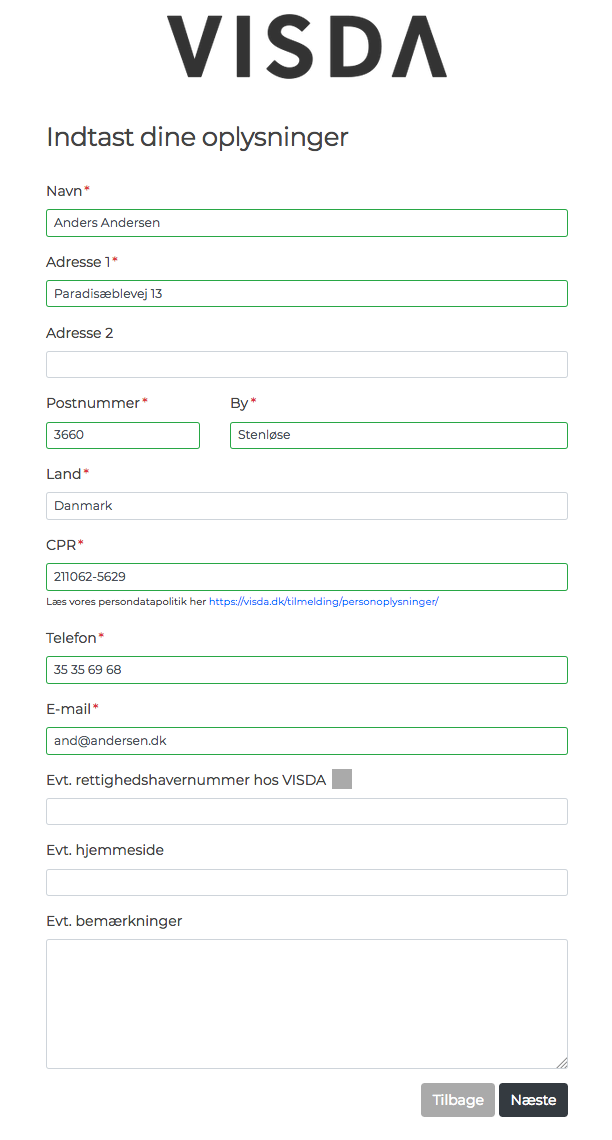Click the Telefon input field
The height and width of the screenshot is (1140, 612).
(307, 670)
